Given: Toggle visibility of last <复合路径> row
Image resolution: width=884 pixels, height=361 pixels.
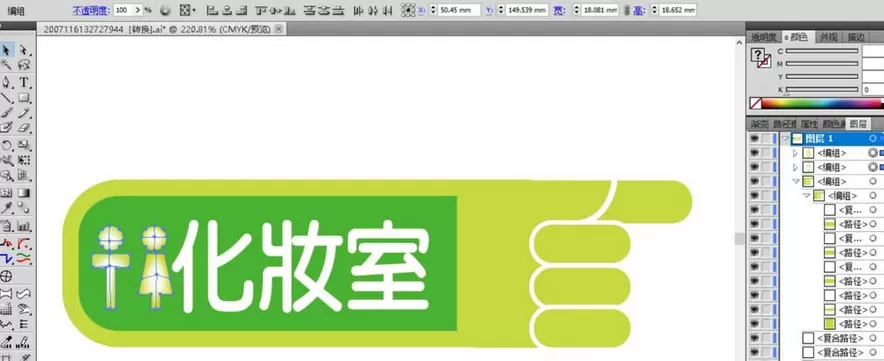Looking at the screenshot, I should pos(754,353).
